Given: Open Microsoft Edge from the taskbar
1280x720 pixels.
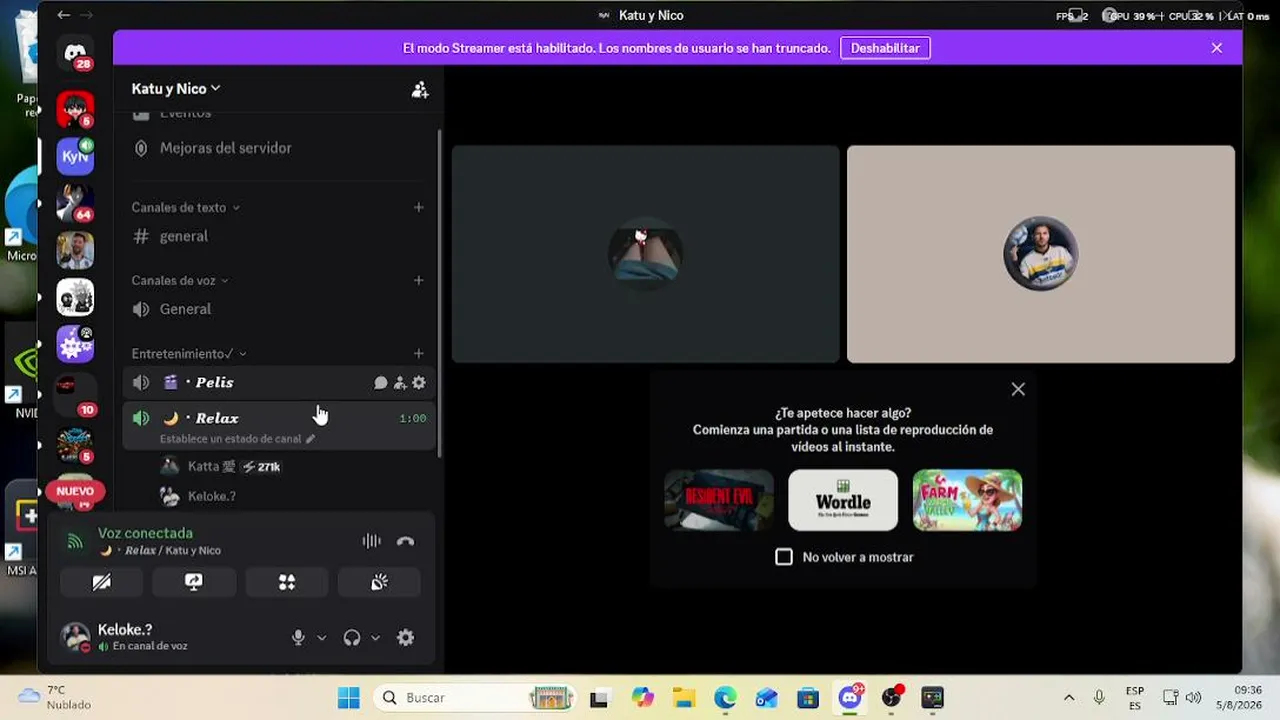Looking at the screenshot, I should point(725,697).
